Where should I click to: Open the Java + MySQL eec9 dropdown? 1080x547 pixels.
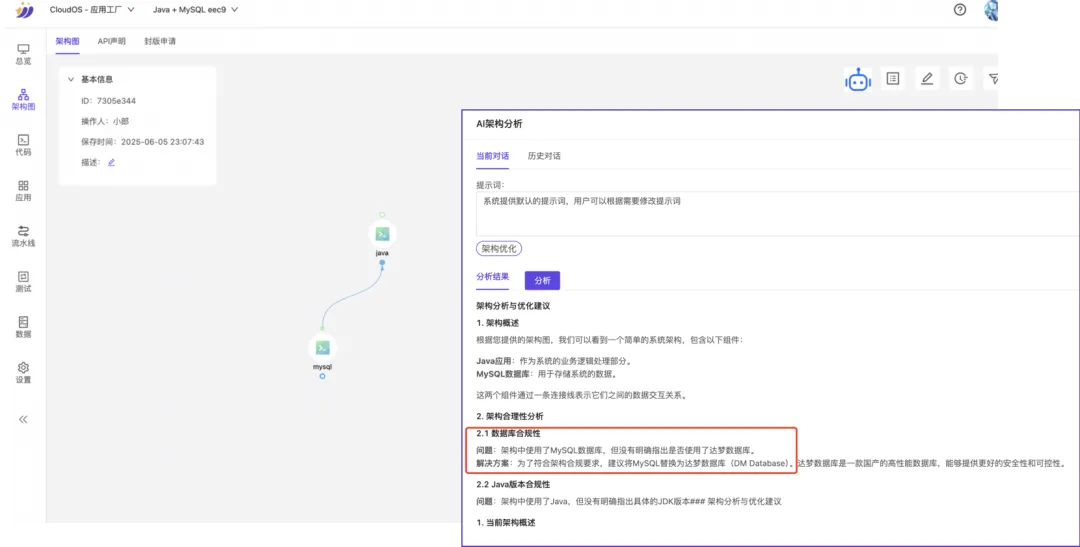click(195, 10)
